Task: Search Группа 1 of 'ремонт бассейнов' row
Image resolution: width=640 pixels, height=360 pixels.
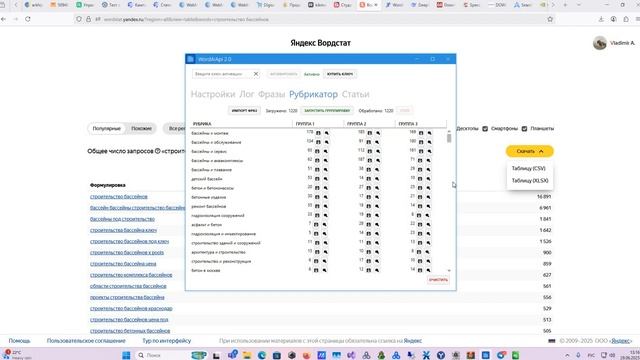Action: (325, 206)
